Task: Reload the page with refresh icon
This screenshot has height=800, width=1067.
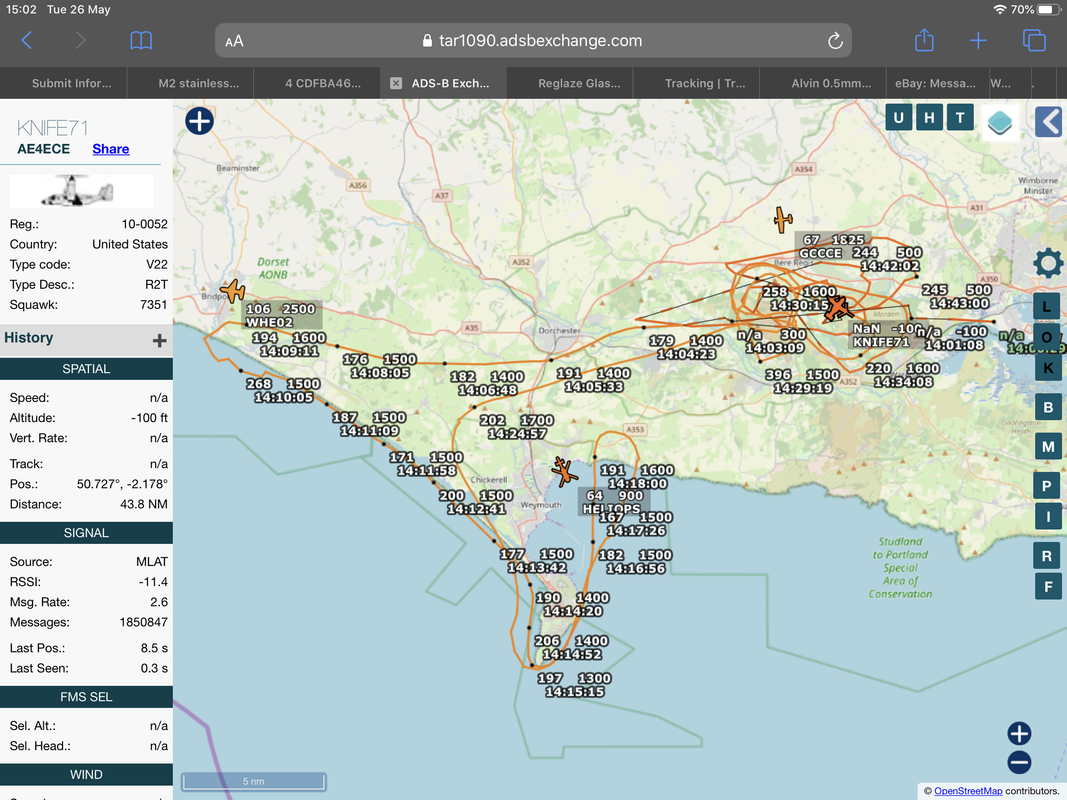Action: point(835,41)
